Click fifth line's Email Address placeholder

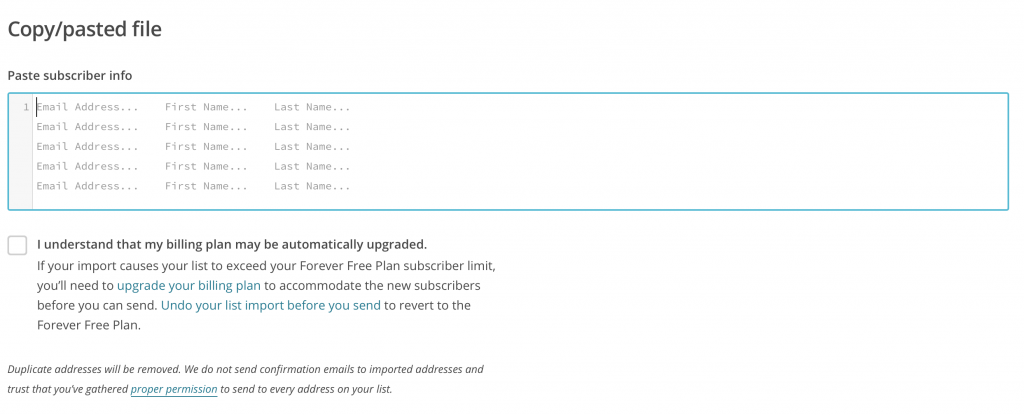pyautogui.click(x=87, y=186)
